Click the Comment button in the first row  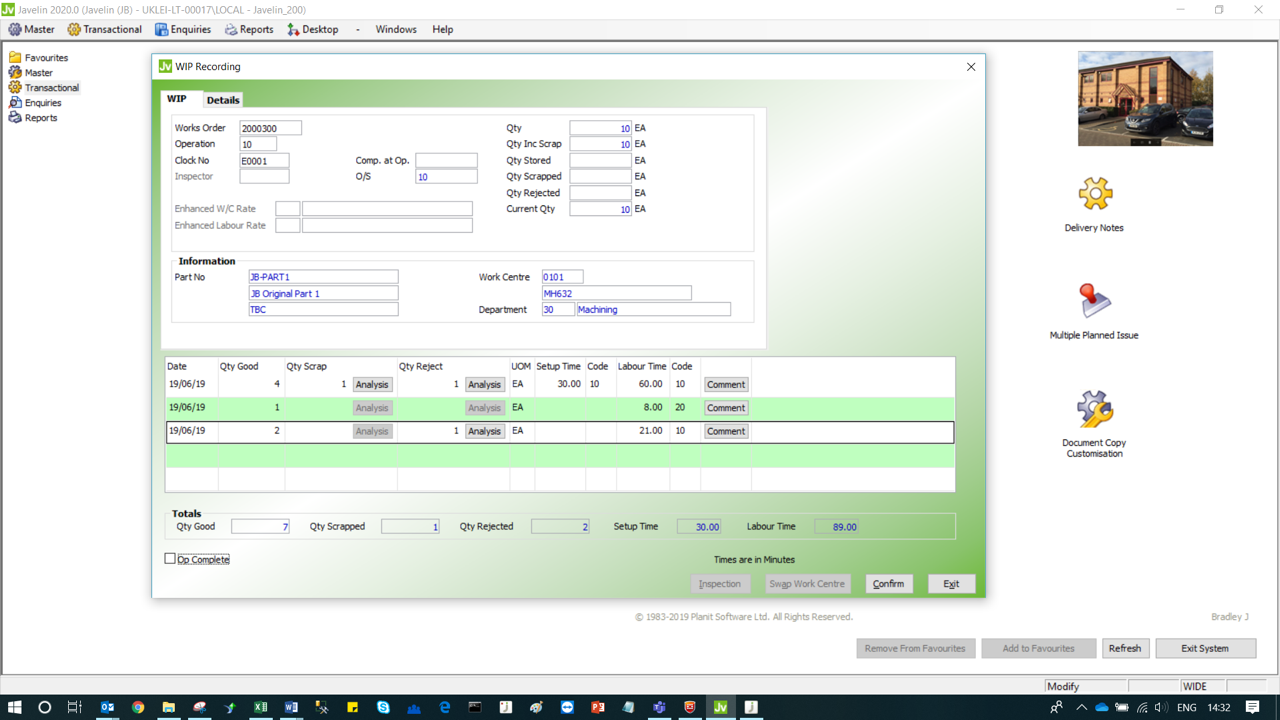click(x=726, y=384)
